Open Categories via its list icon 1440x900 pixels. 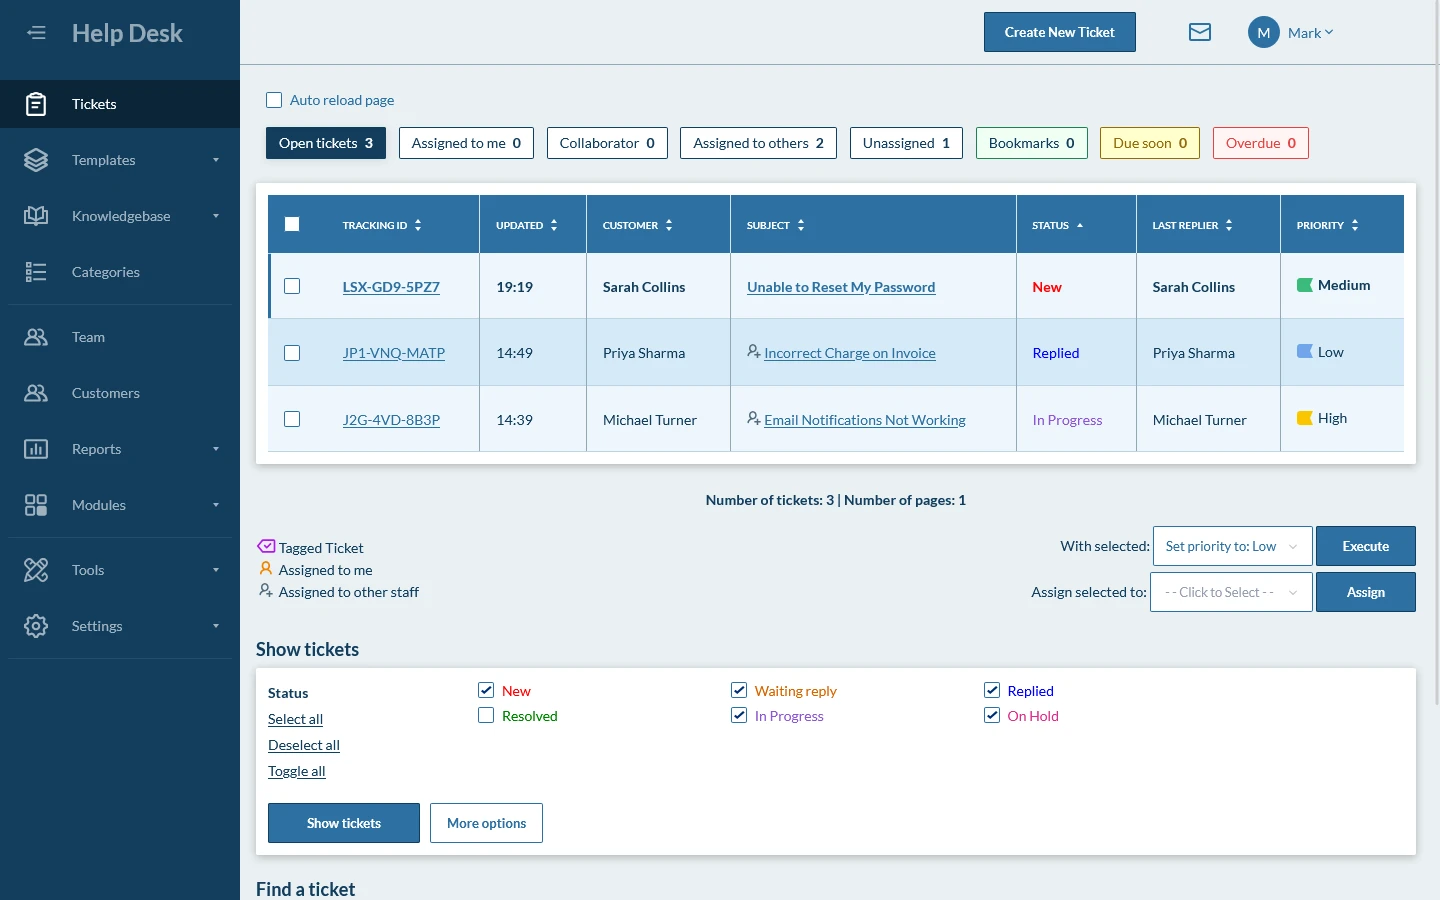pyautogui.click(x=36, y=272)
